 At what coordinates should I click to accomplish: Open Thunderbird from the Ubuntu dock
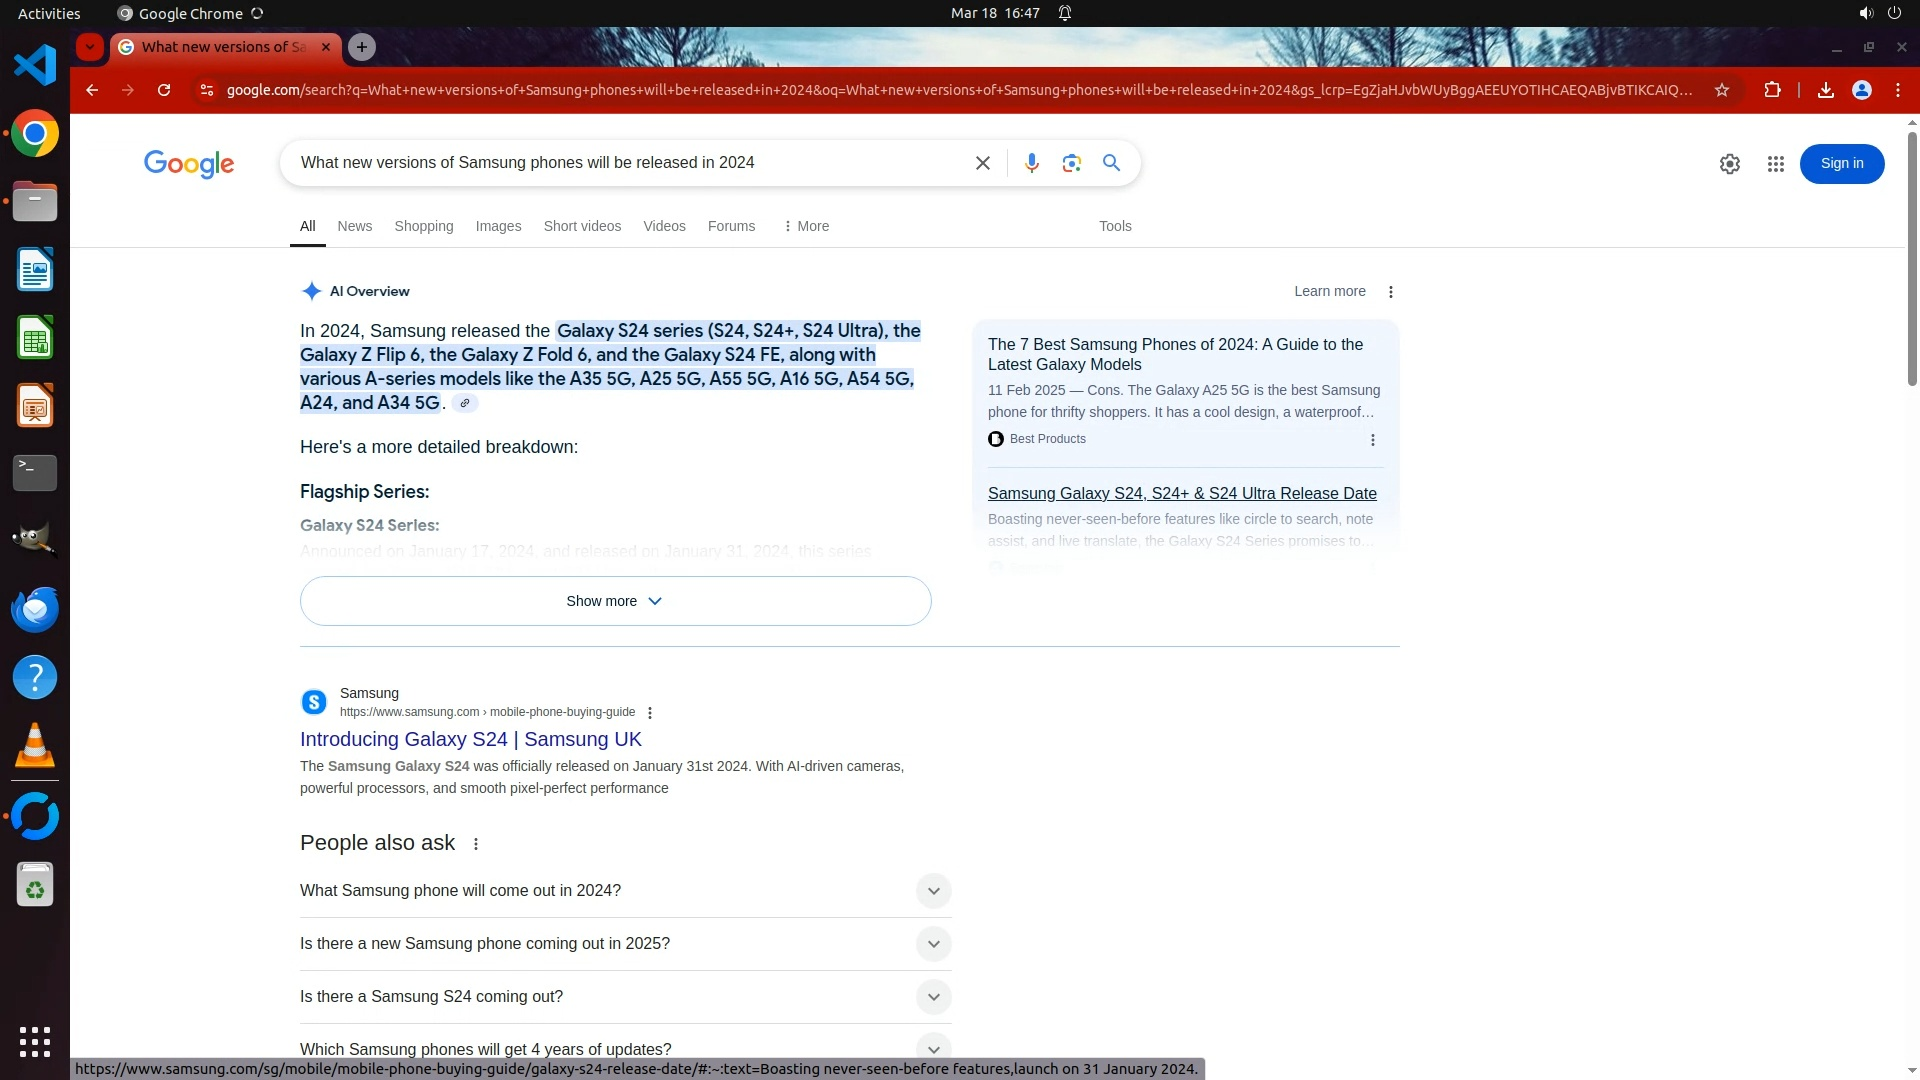35,609
